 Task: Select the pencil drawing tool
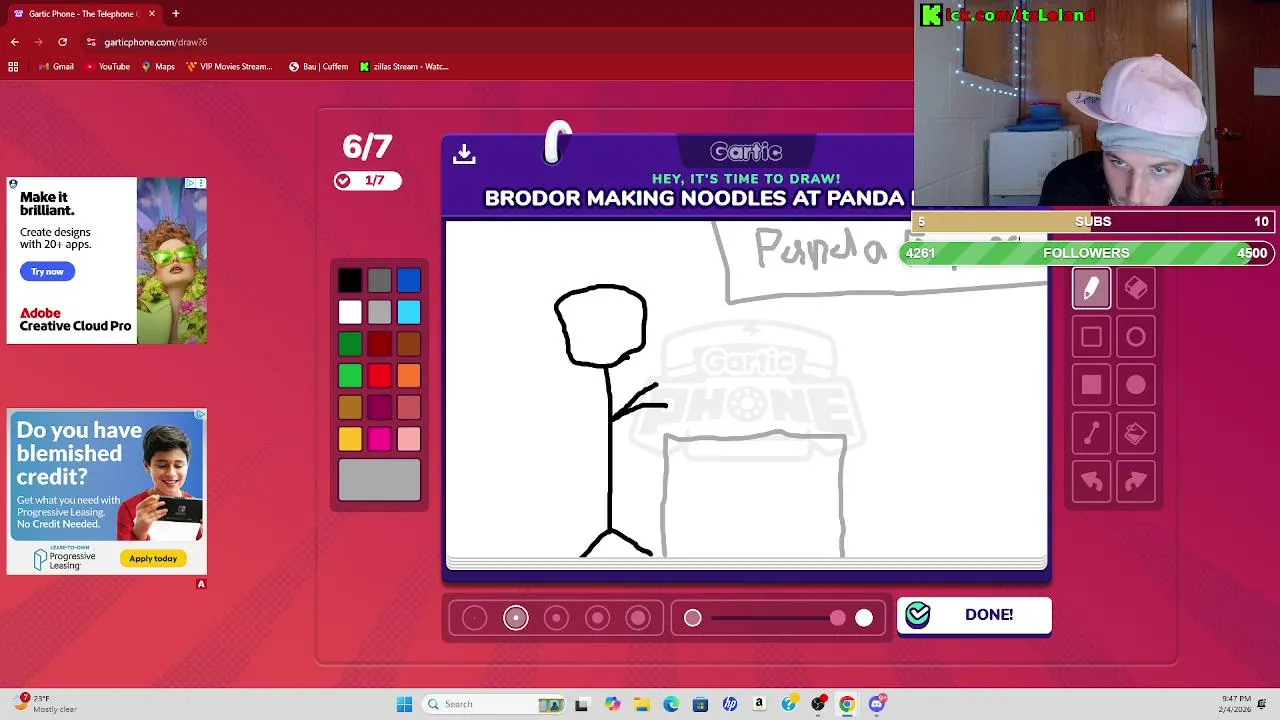1091,289
